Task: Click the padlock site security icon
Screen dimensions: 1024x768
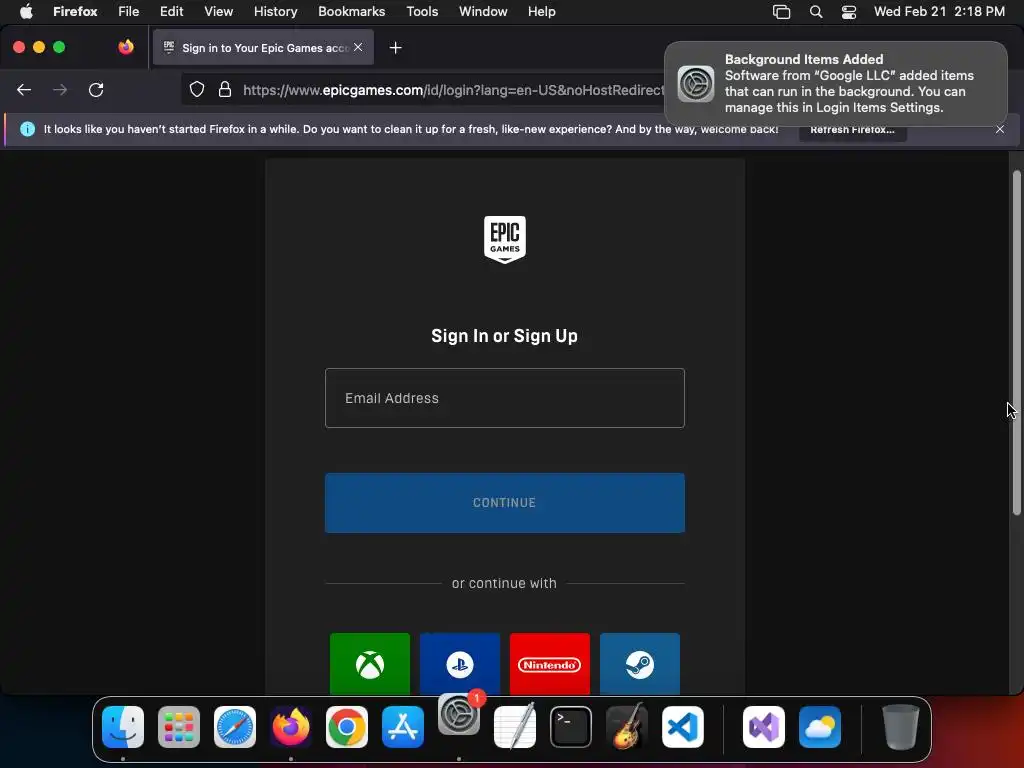Action: point(225,89)
